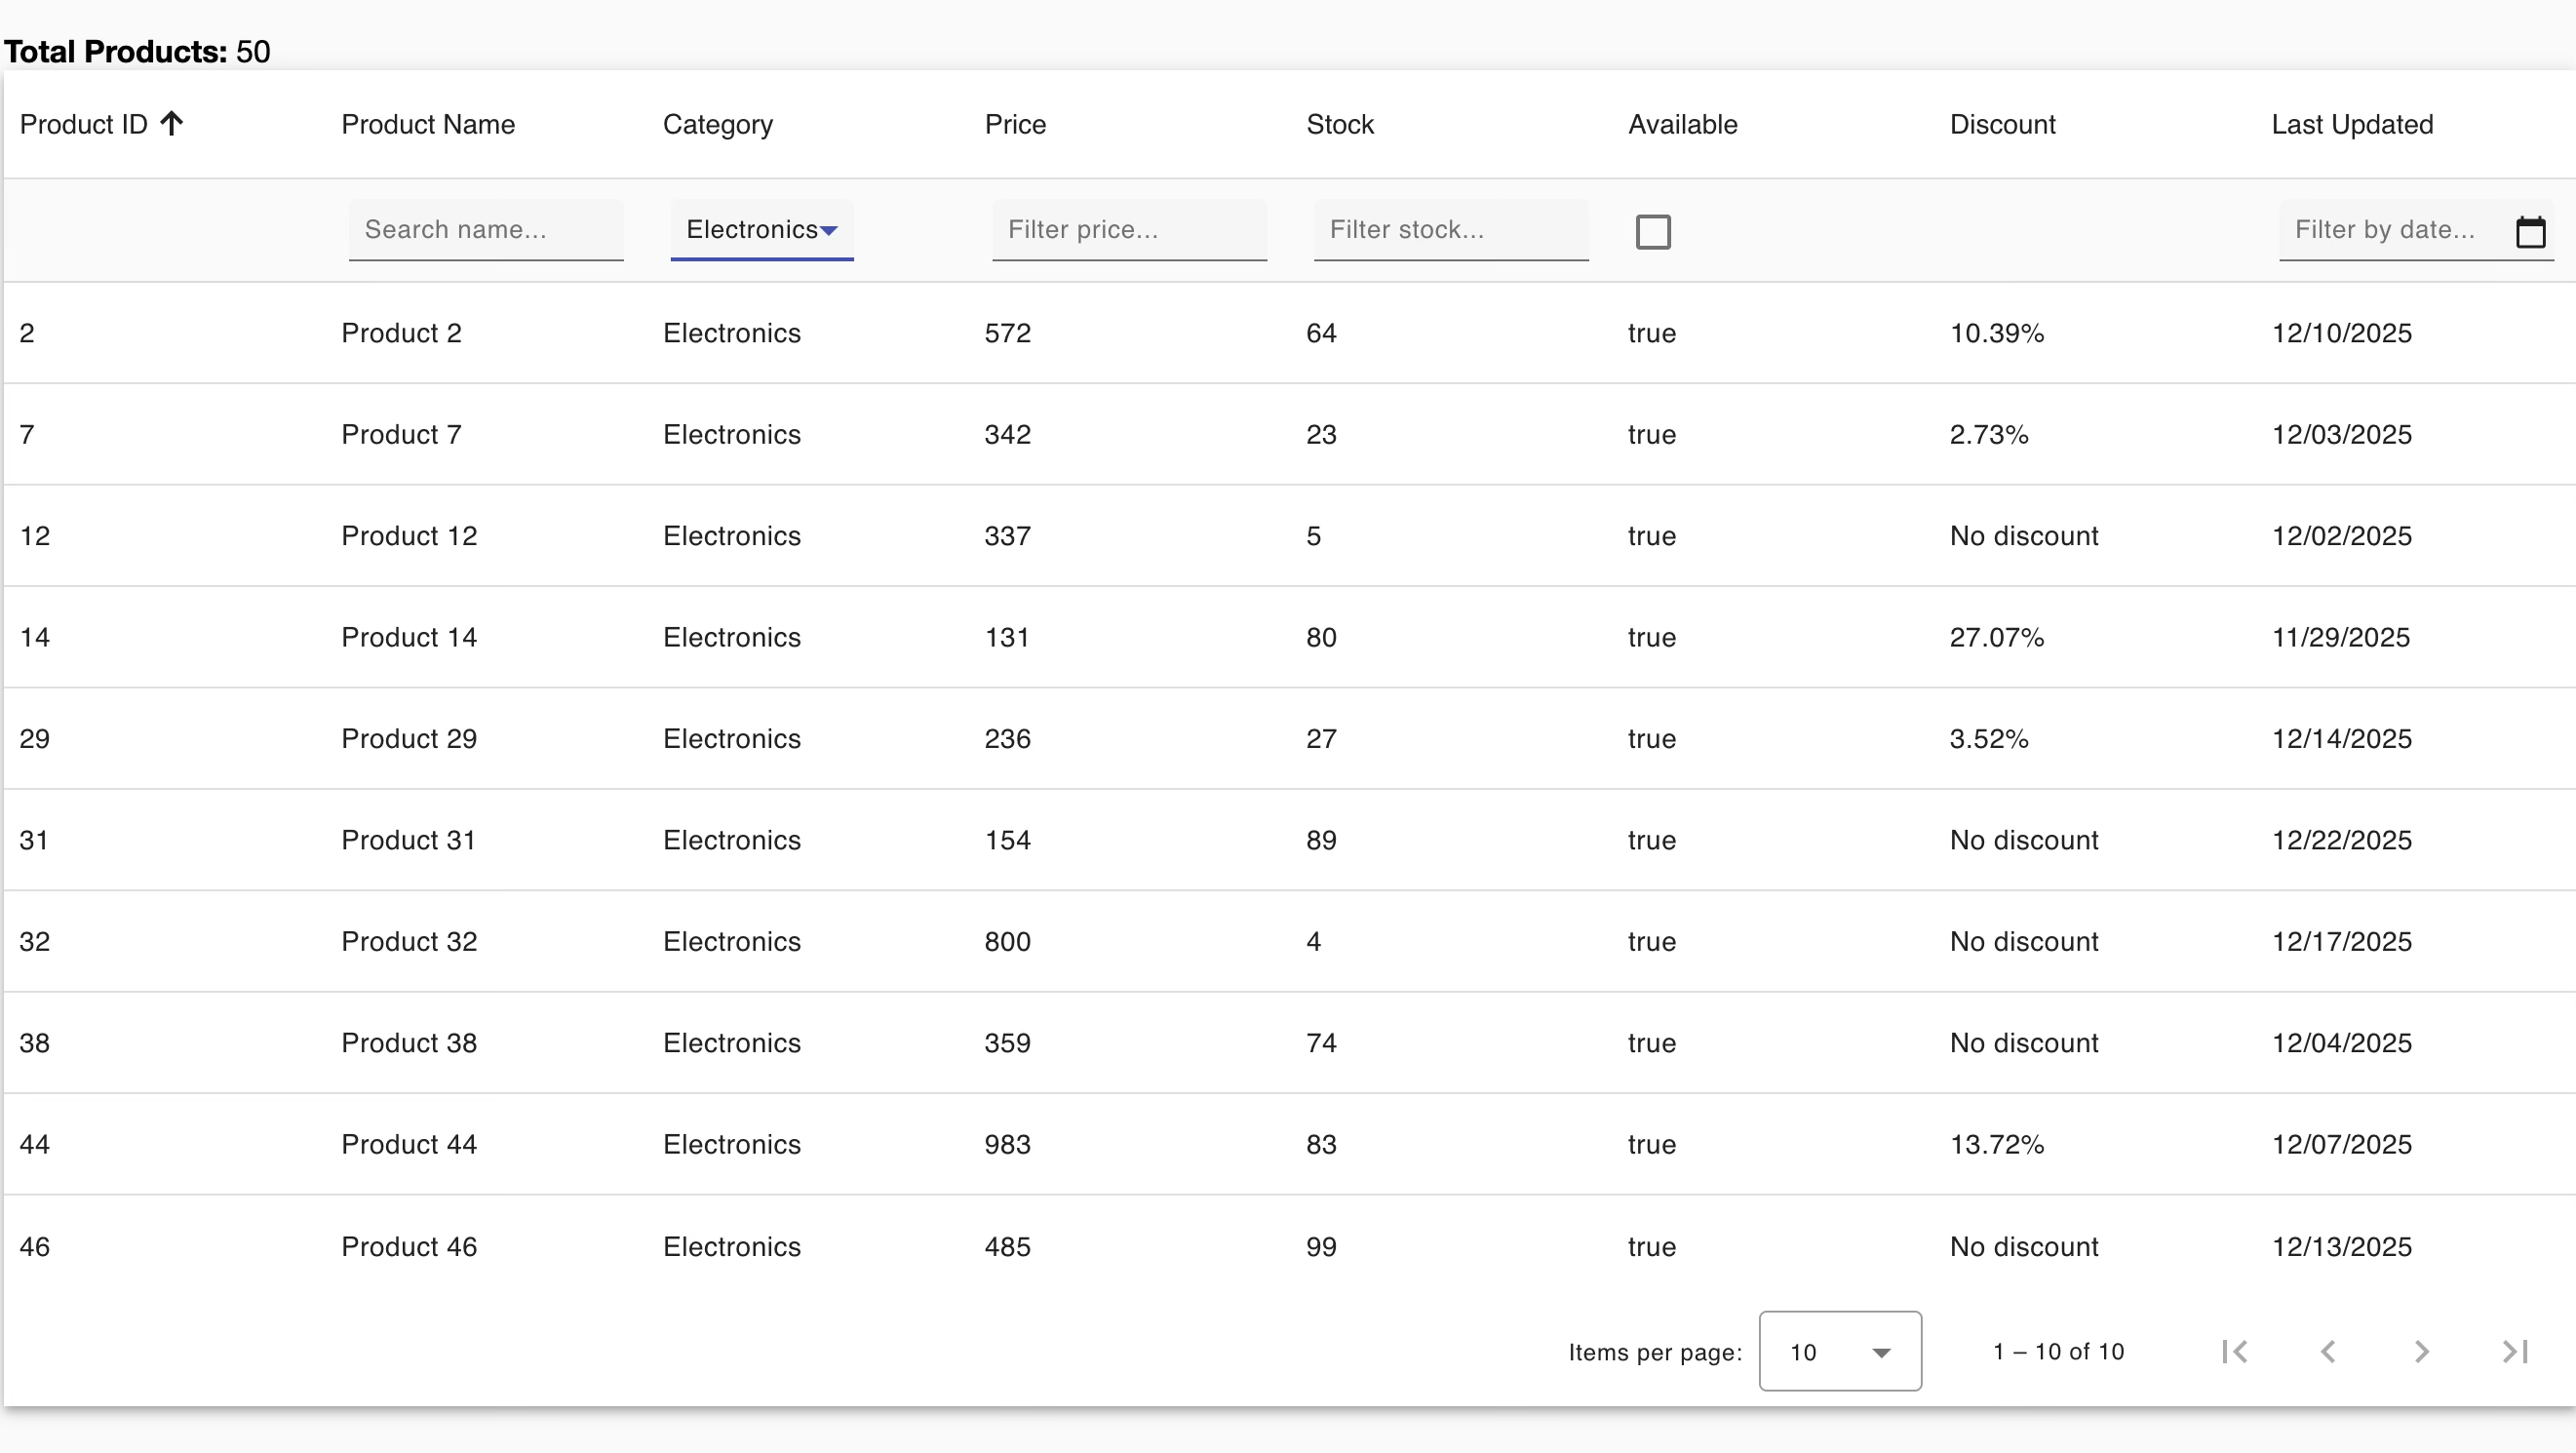Click the next page navigation arrow
2576x1453 pixels.
click(x=2421, y=1351)
